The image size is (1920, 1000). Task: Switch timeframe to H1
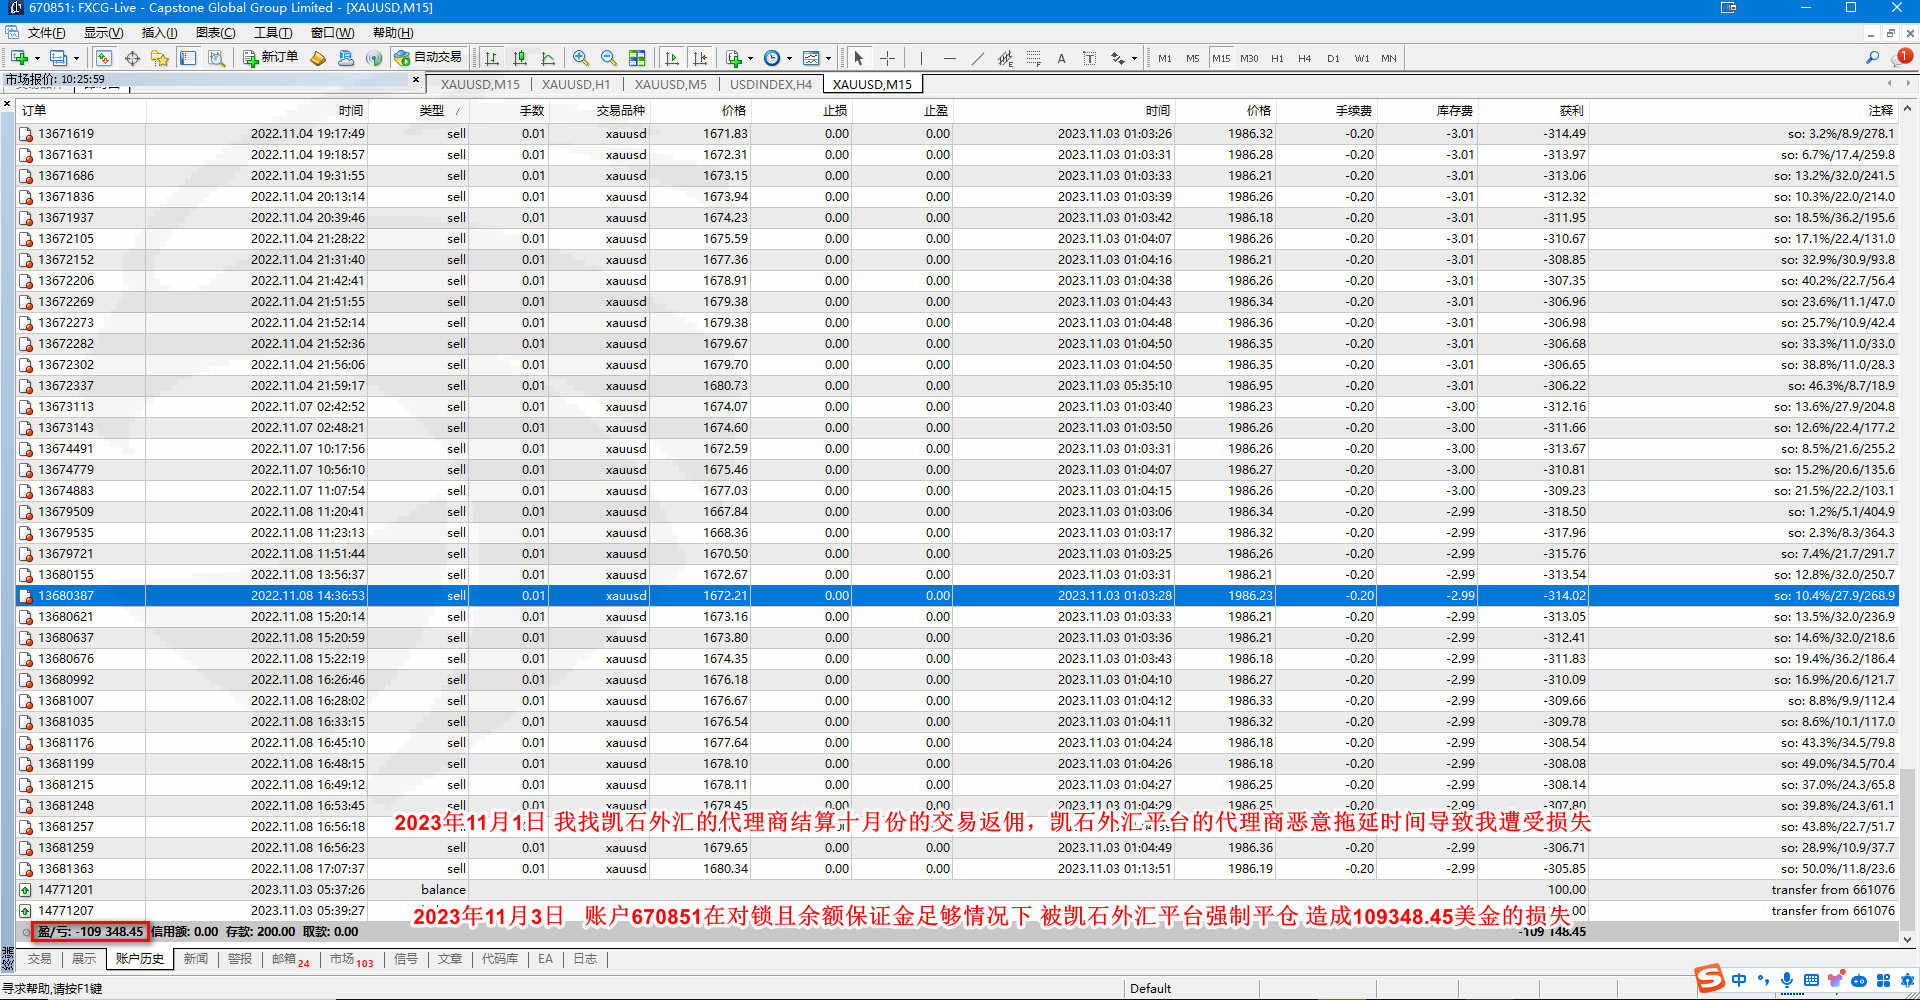coord(1277,58)
